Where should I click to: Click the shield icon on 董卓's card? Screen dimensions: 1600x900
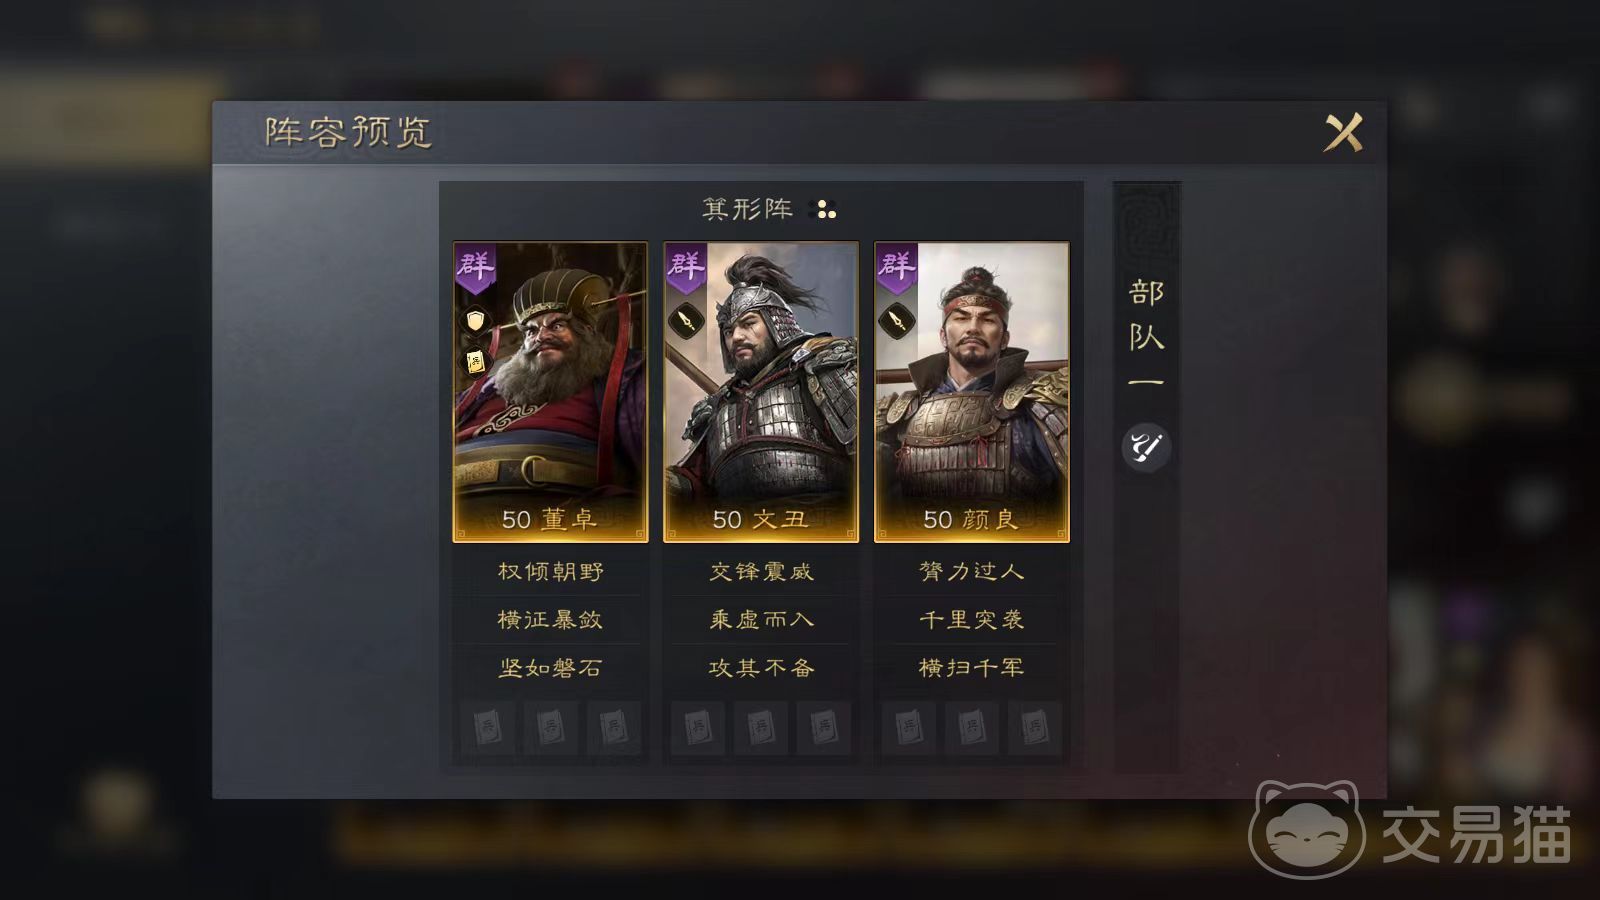point(476,320)
